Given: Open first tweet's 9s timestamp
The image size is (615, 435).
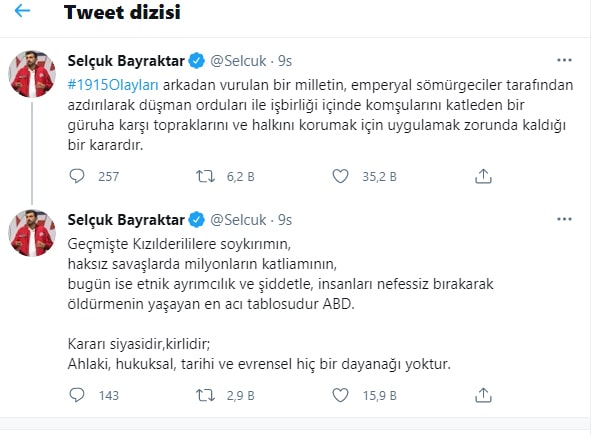Looking at the screenshot, I should tap(286, 61).
